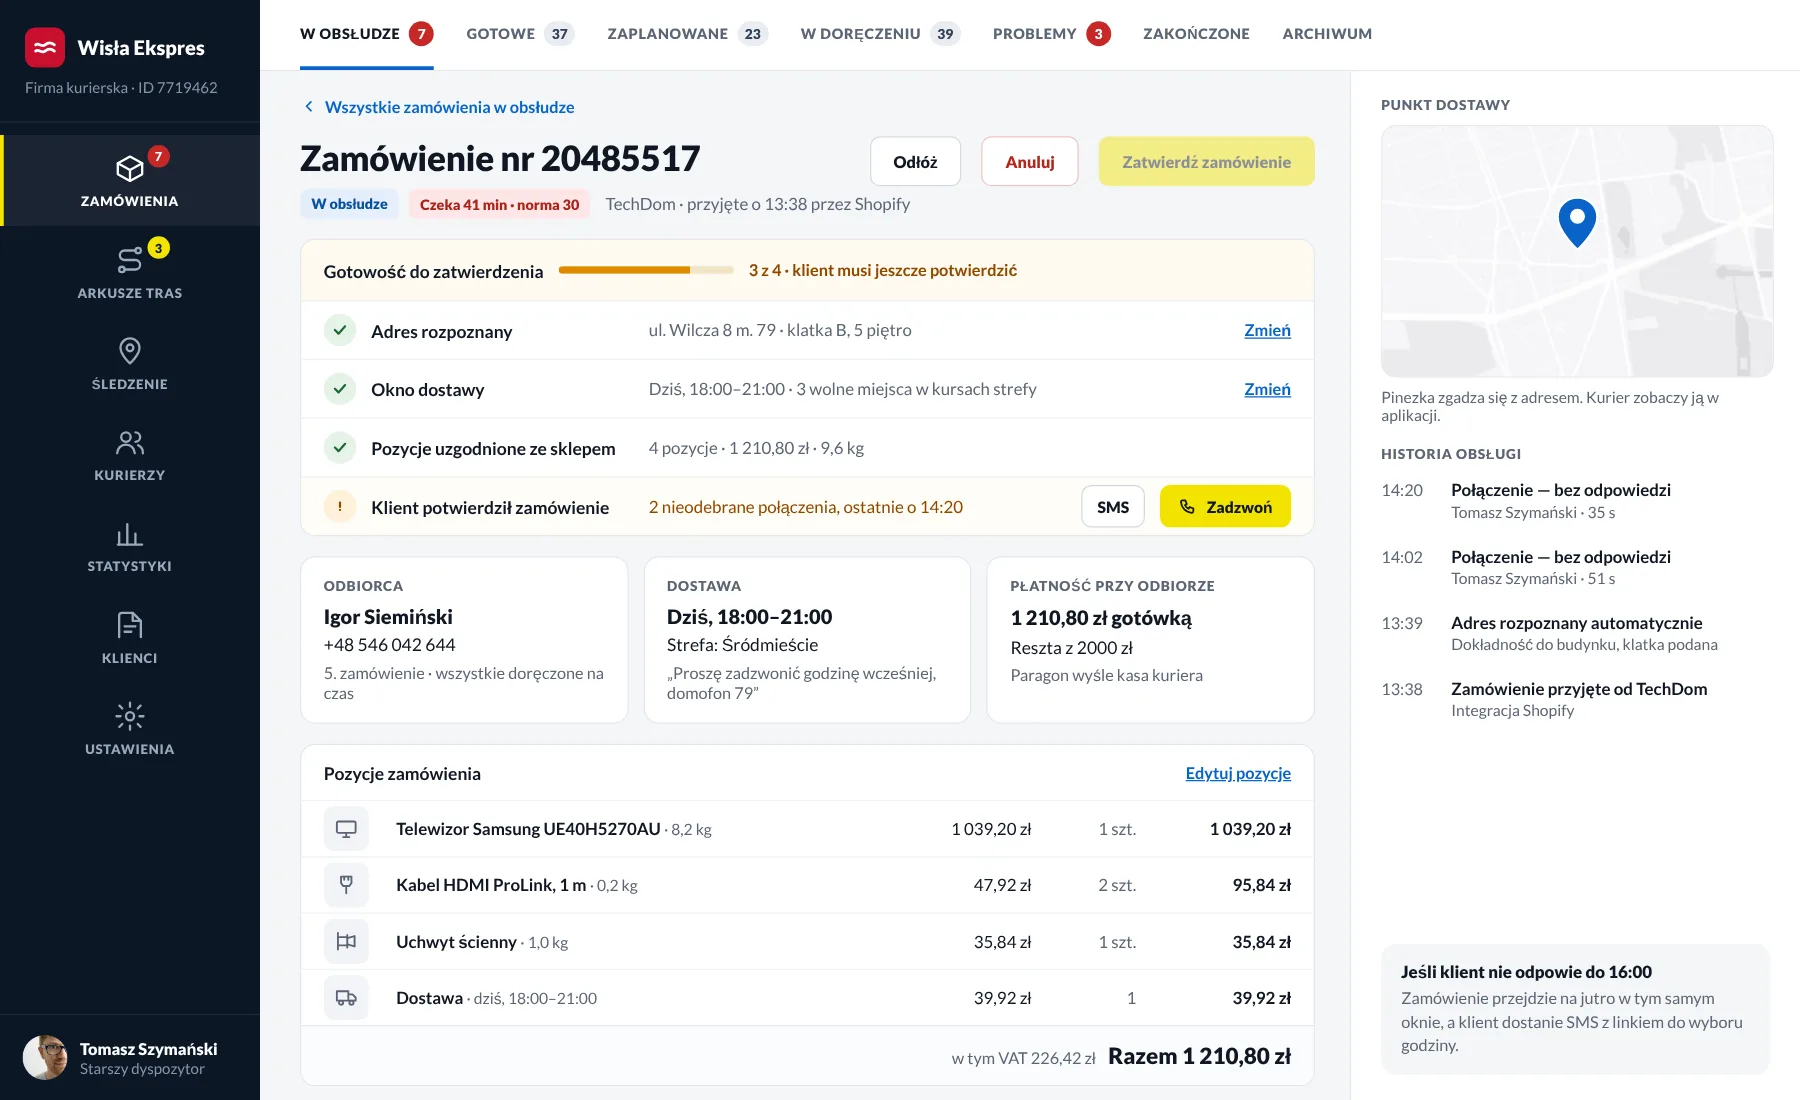Click Dostawa truck icon
Viewport: 1800px width, 1100px height.
click(x=346, y=998)
